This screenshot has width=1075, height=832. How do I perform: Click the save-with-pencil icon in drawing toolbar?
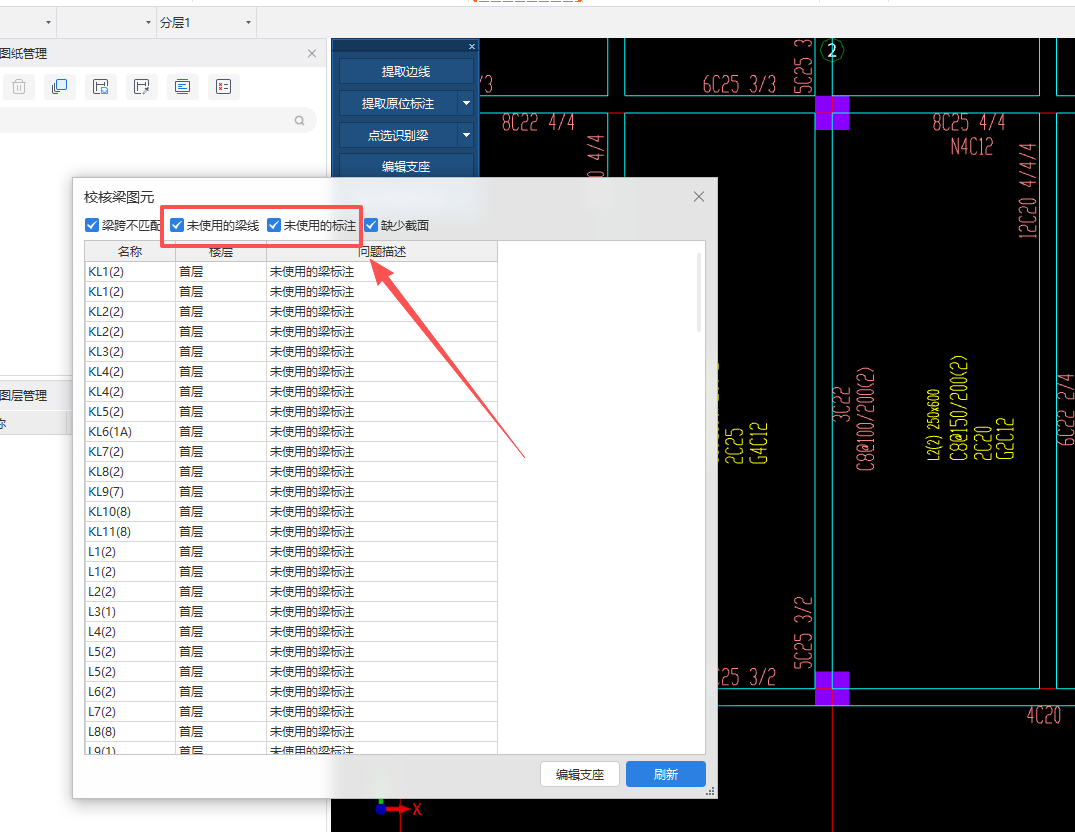click(x=142, y=87)
